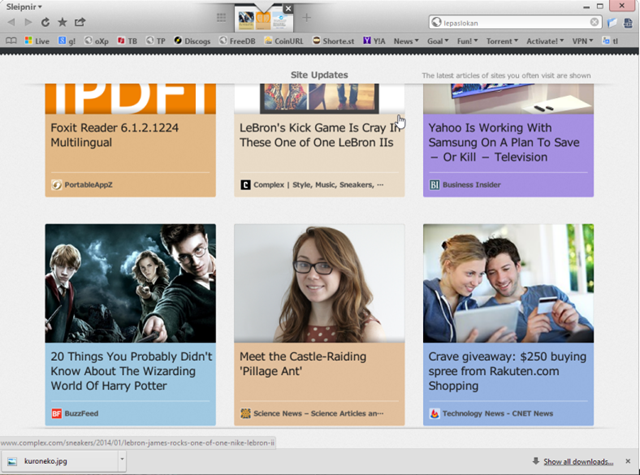Open the tab grid overview icon

[221, 18]
